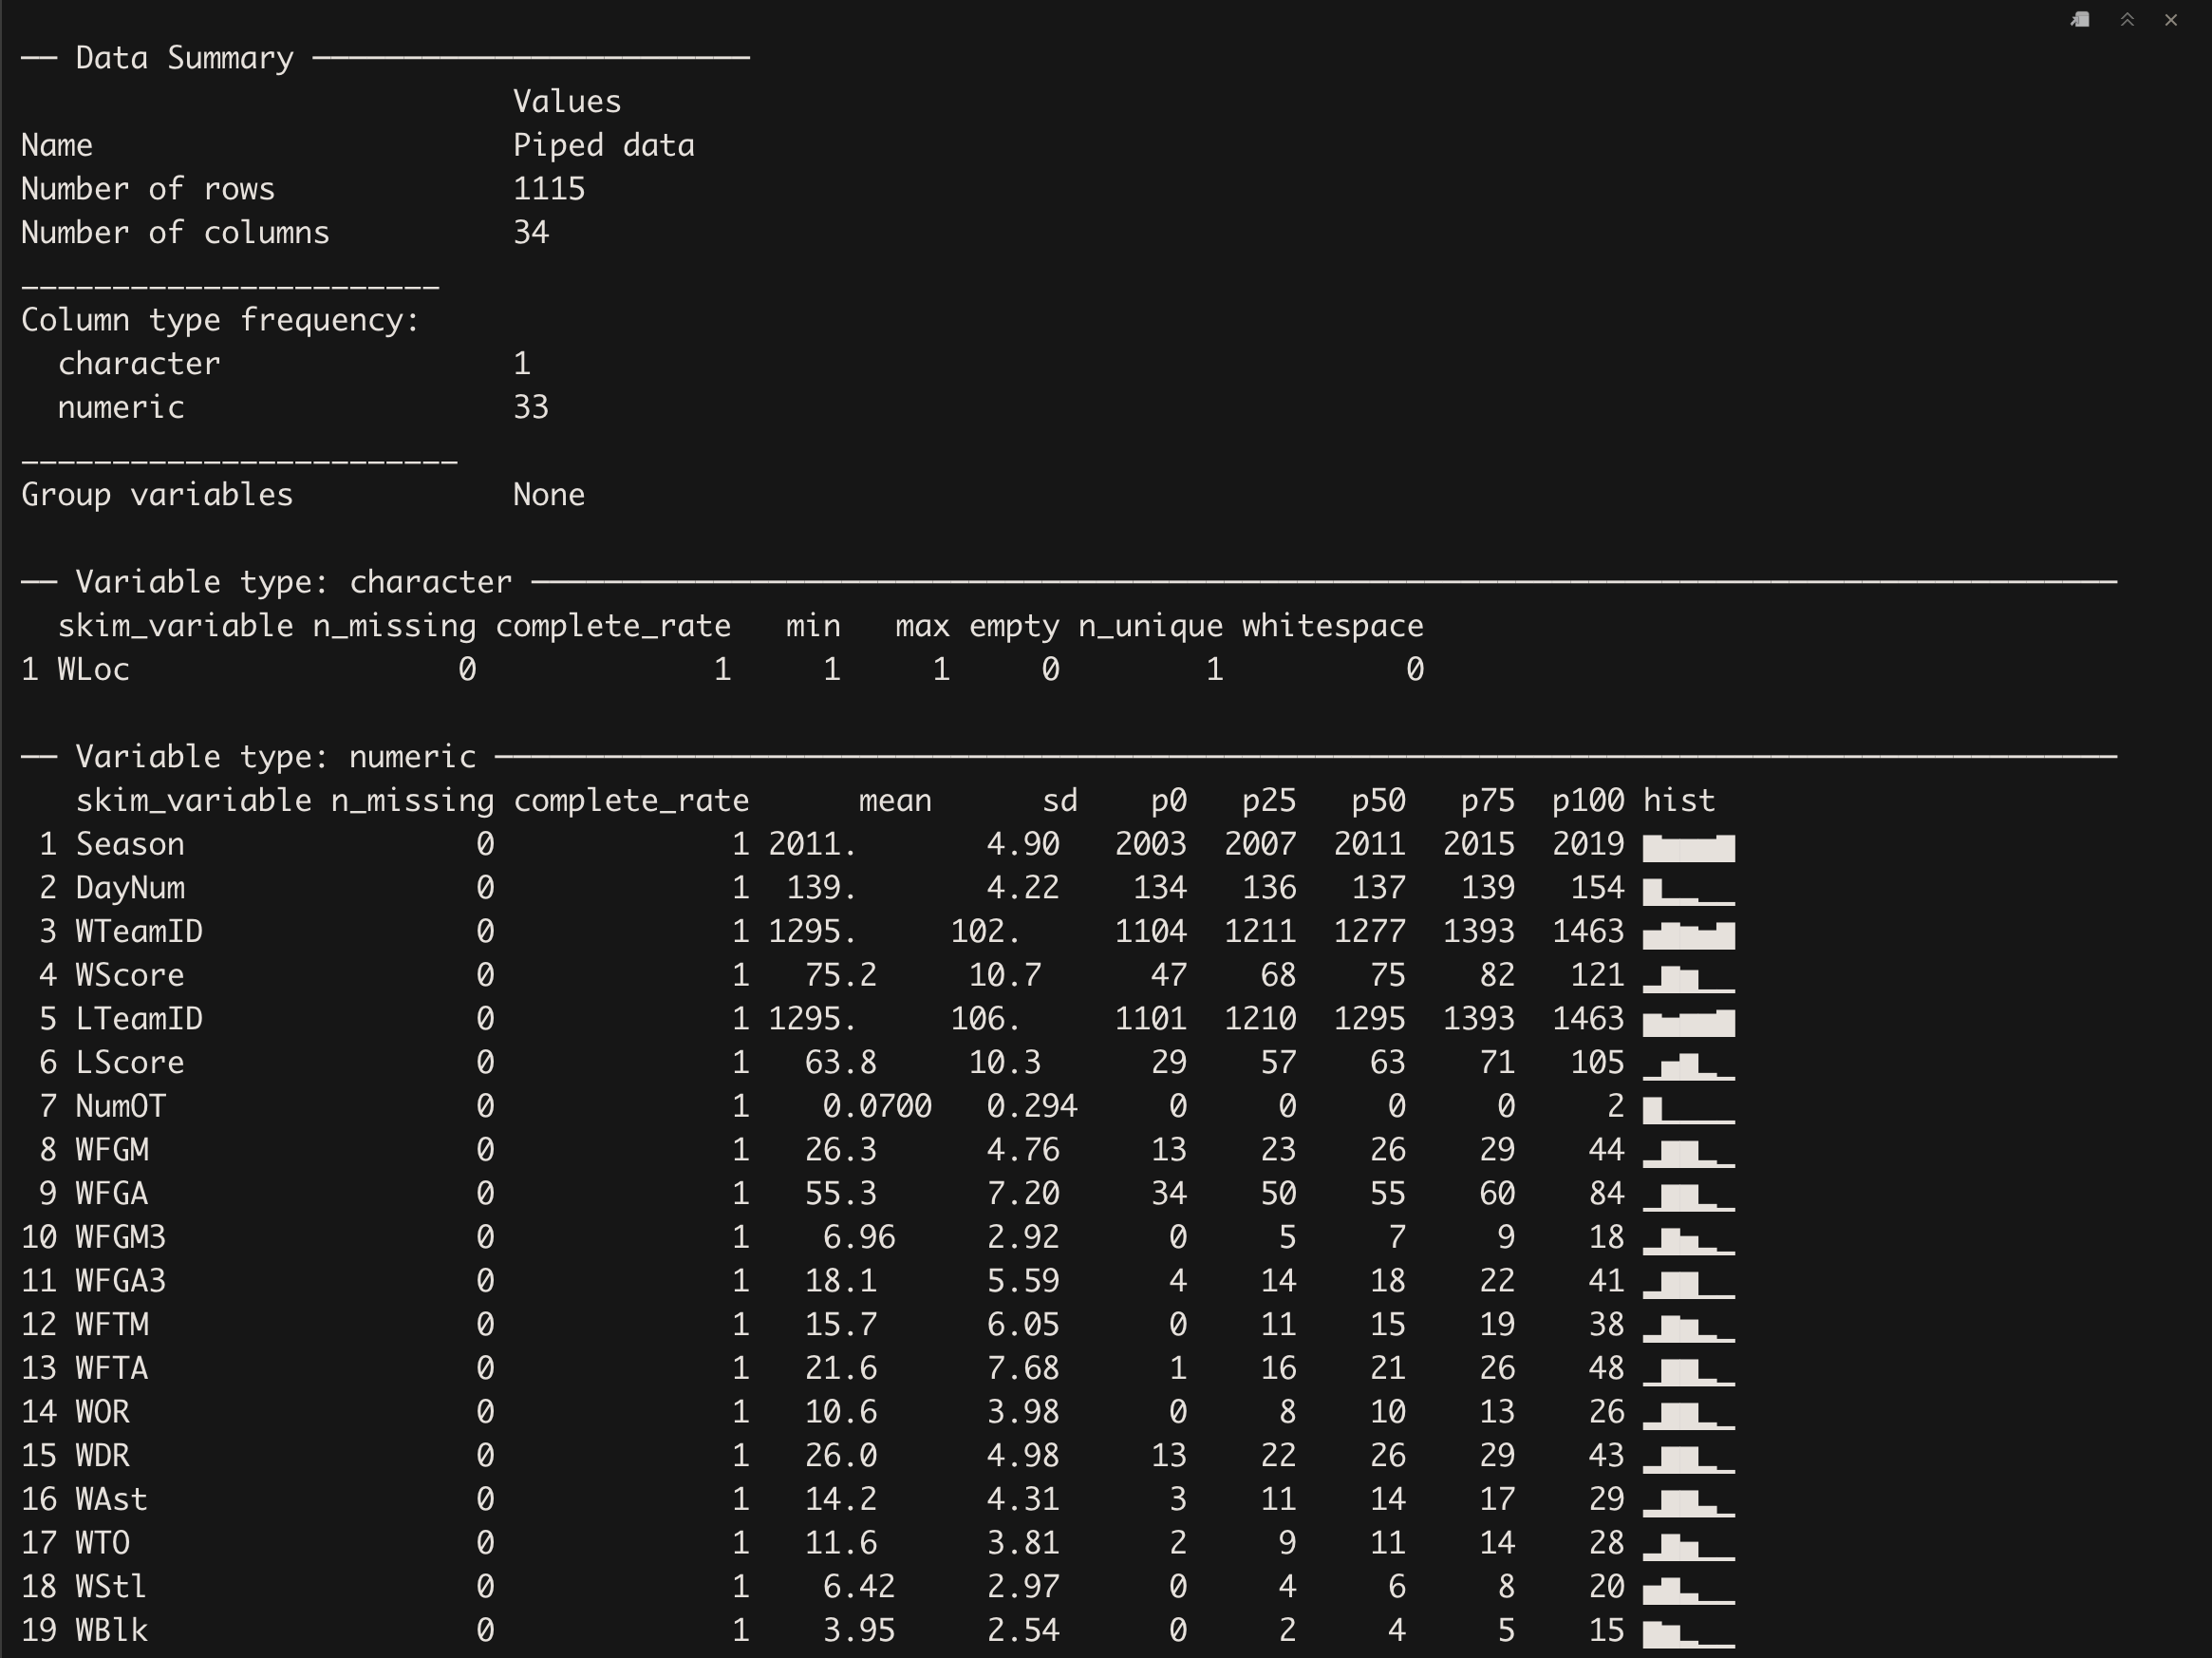Click the WScore histogram sparkline
Viewport: 2212px width, 1658px height.
click(x=1688, y=978)
